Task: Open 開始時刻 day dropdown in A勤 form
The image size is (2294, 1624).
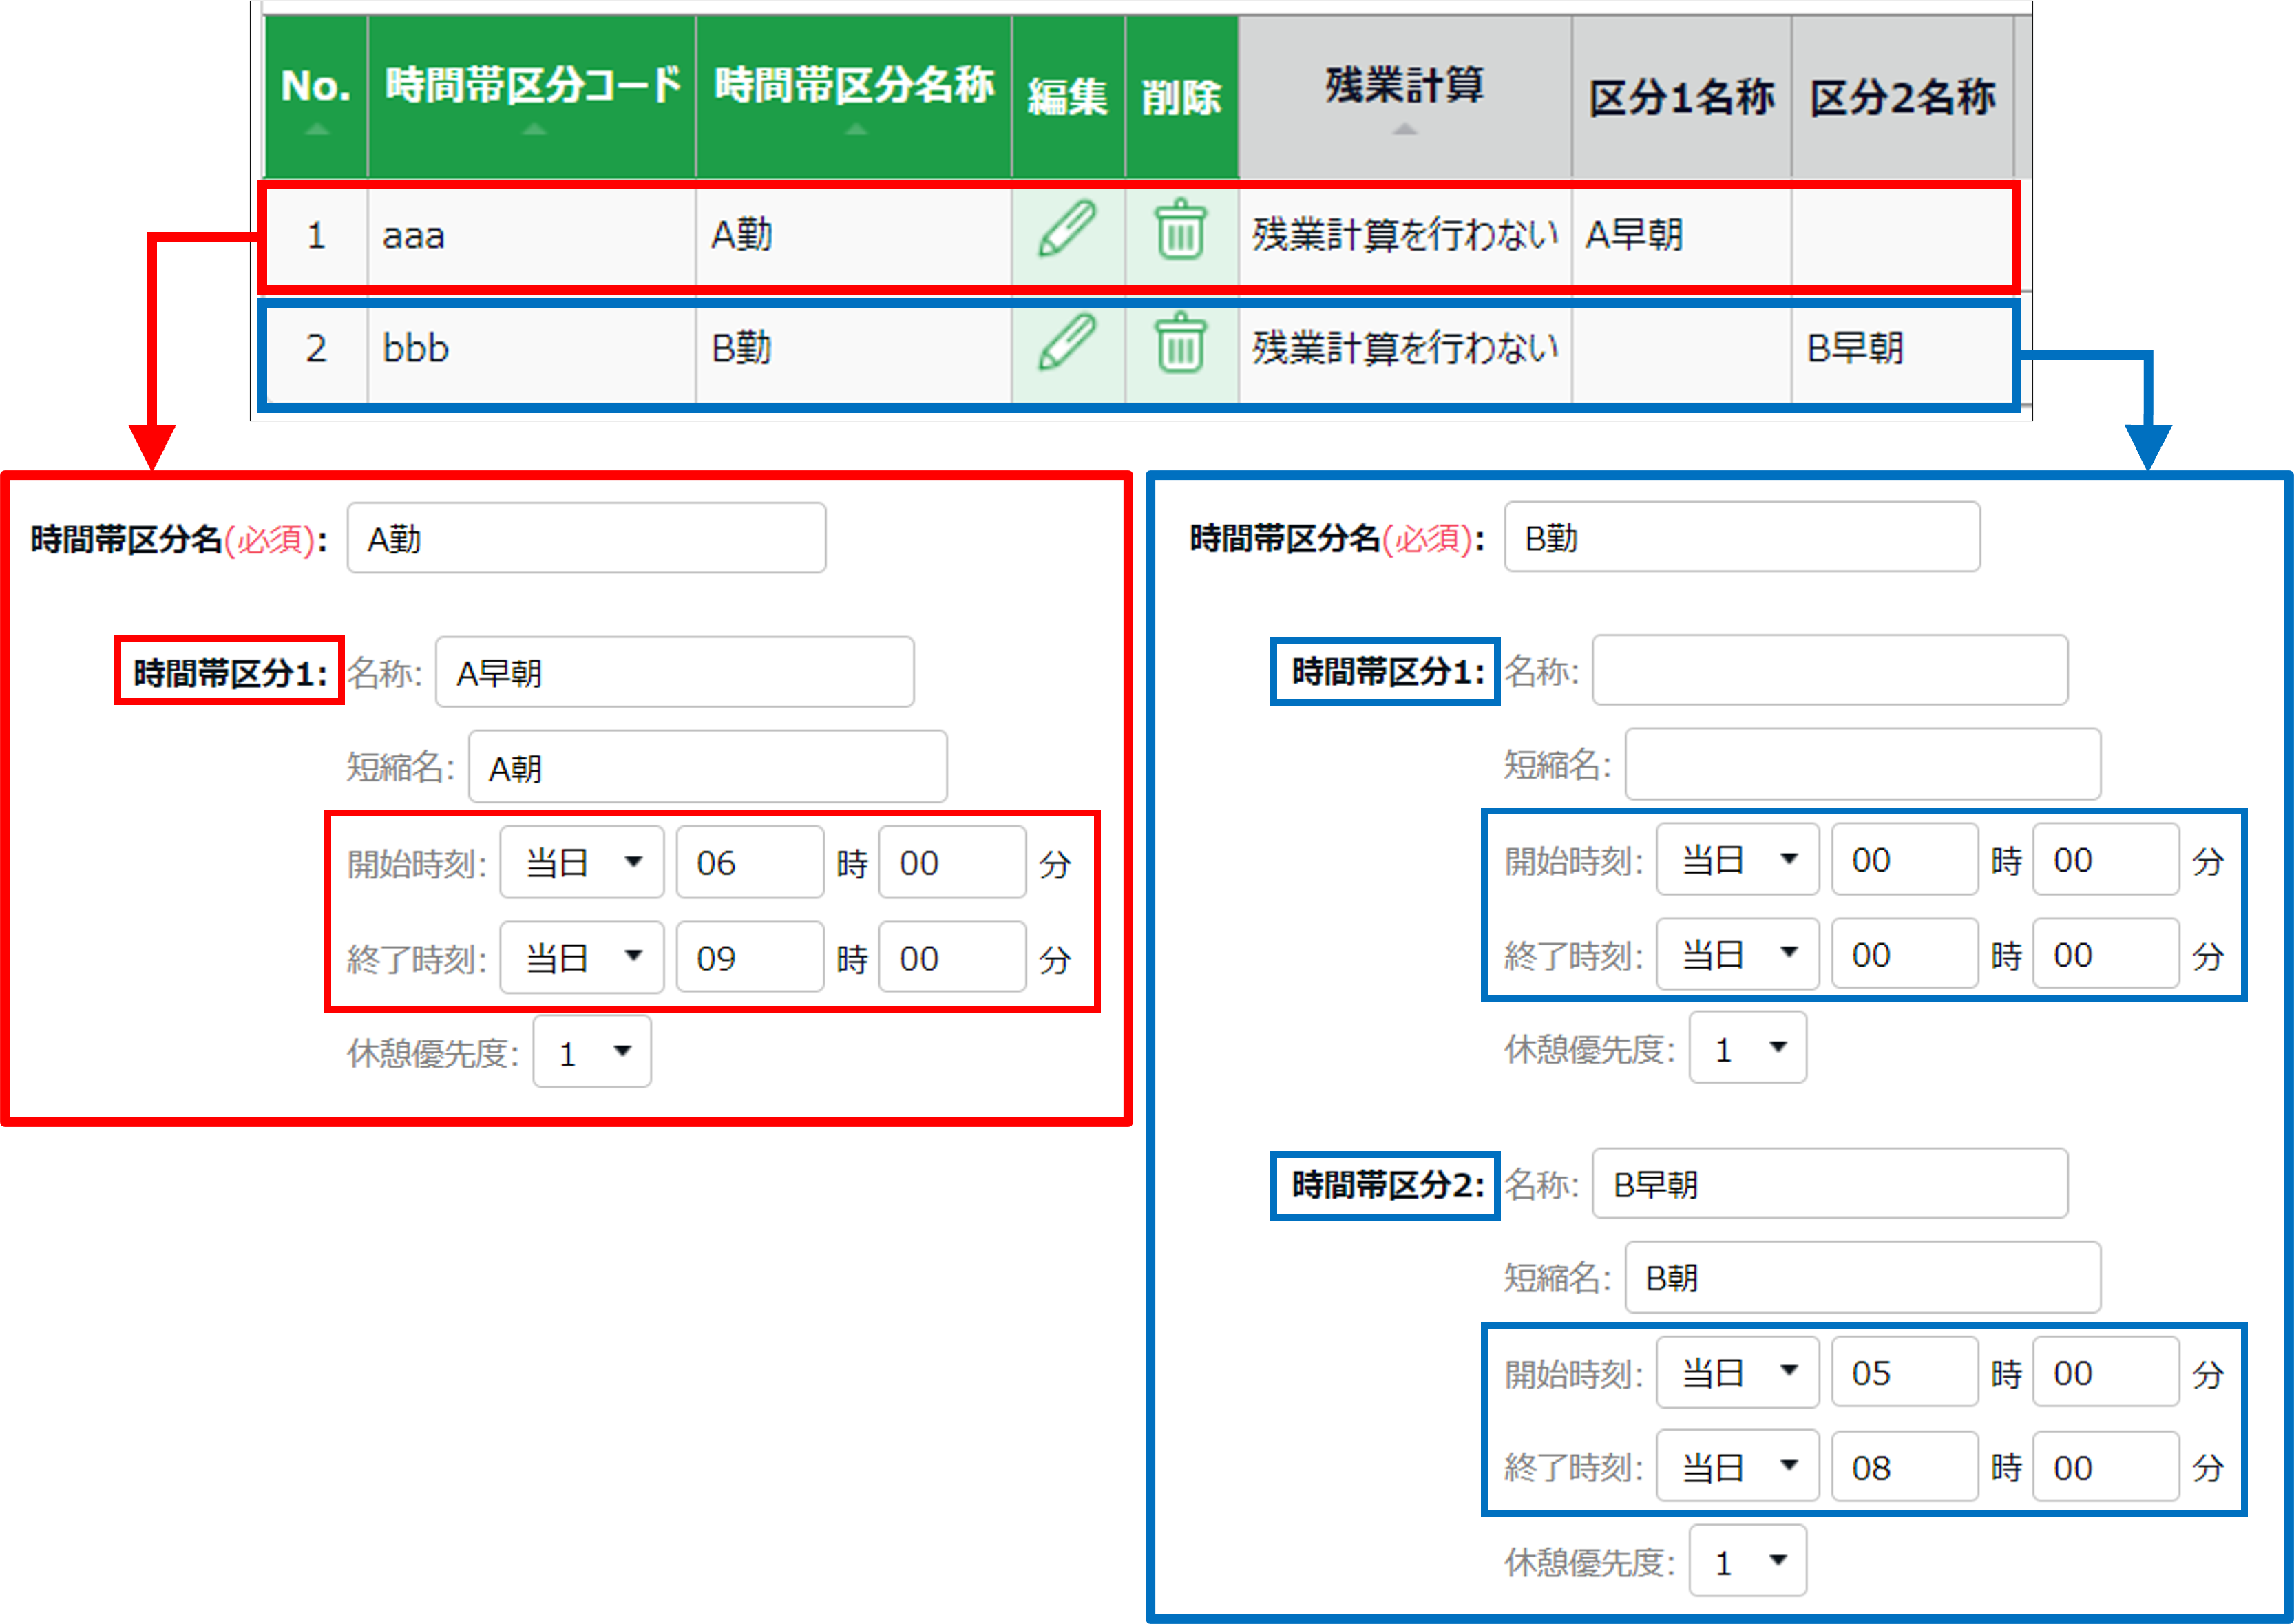Action: pyautogui.click(x=582, y=862)
